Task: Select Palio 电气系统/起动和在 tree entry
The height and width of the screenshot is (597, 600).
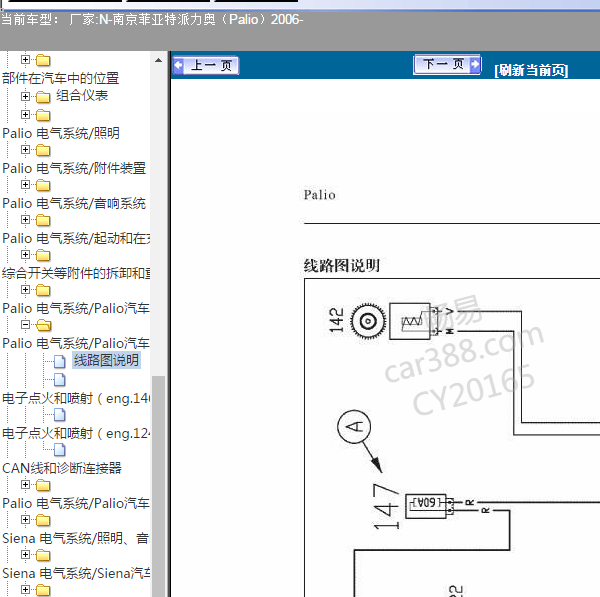Action: click(76, 238)
